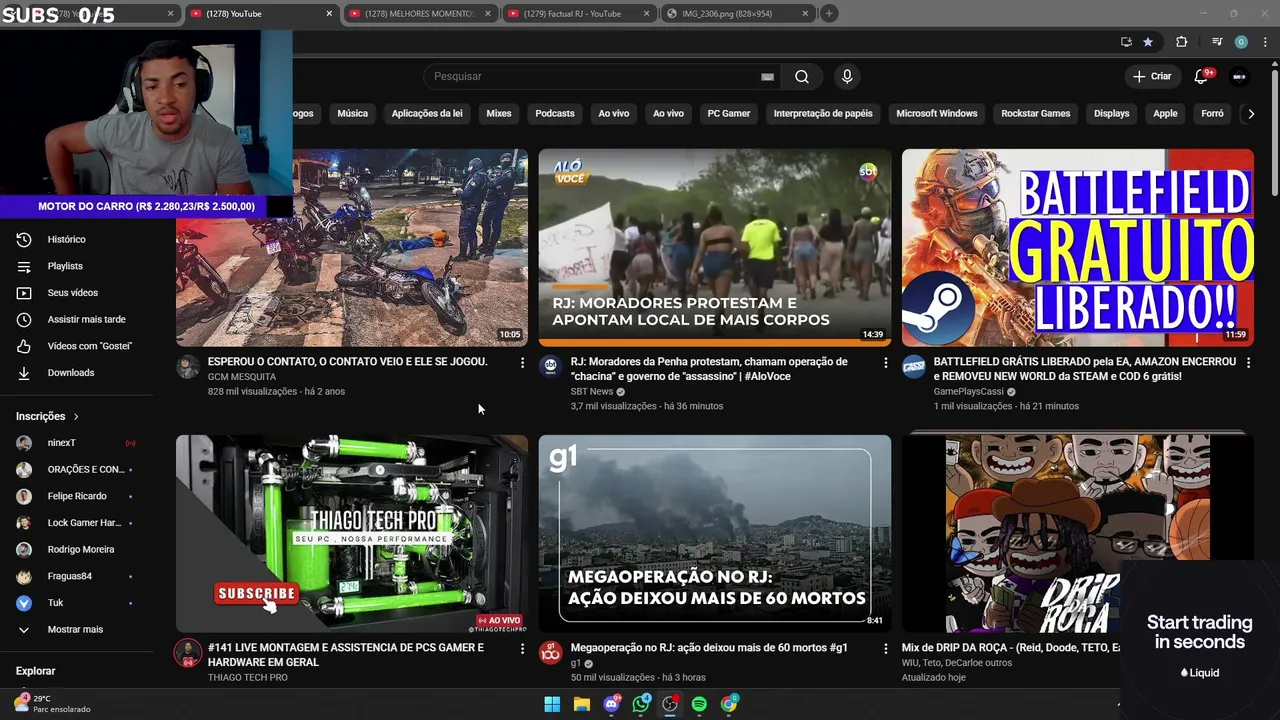The width and height of the screenshot is (1280, 720).
Task: Play the Megaoperação no RJ g1 thumbnail
Action: coord(714,533)
